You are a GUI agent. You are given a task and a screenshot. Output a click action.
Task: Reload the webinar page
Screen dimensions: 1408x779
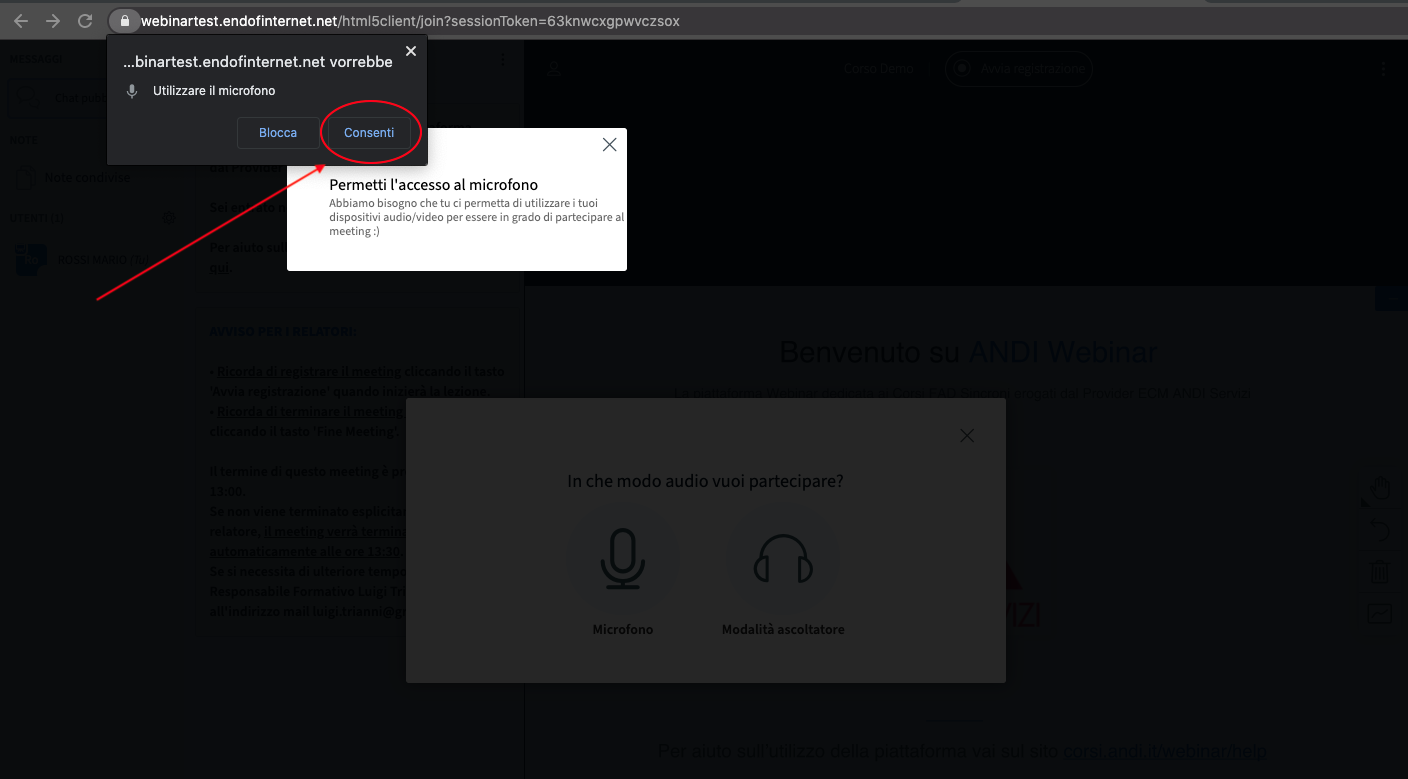pyautogui.click(x=85, y=21)
